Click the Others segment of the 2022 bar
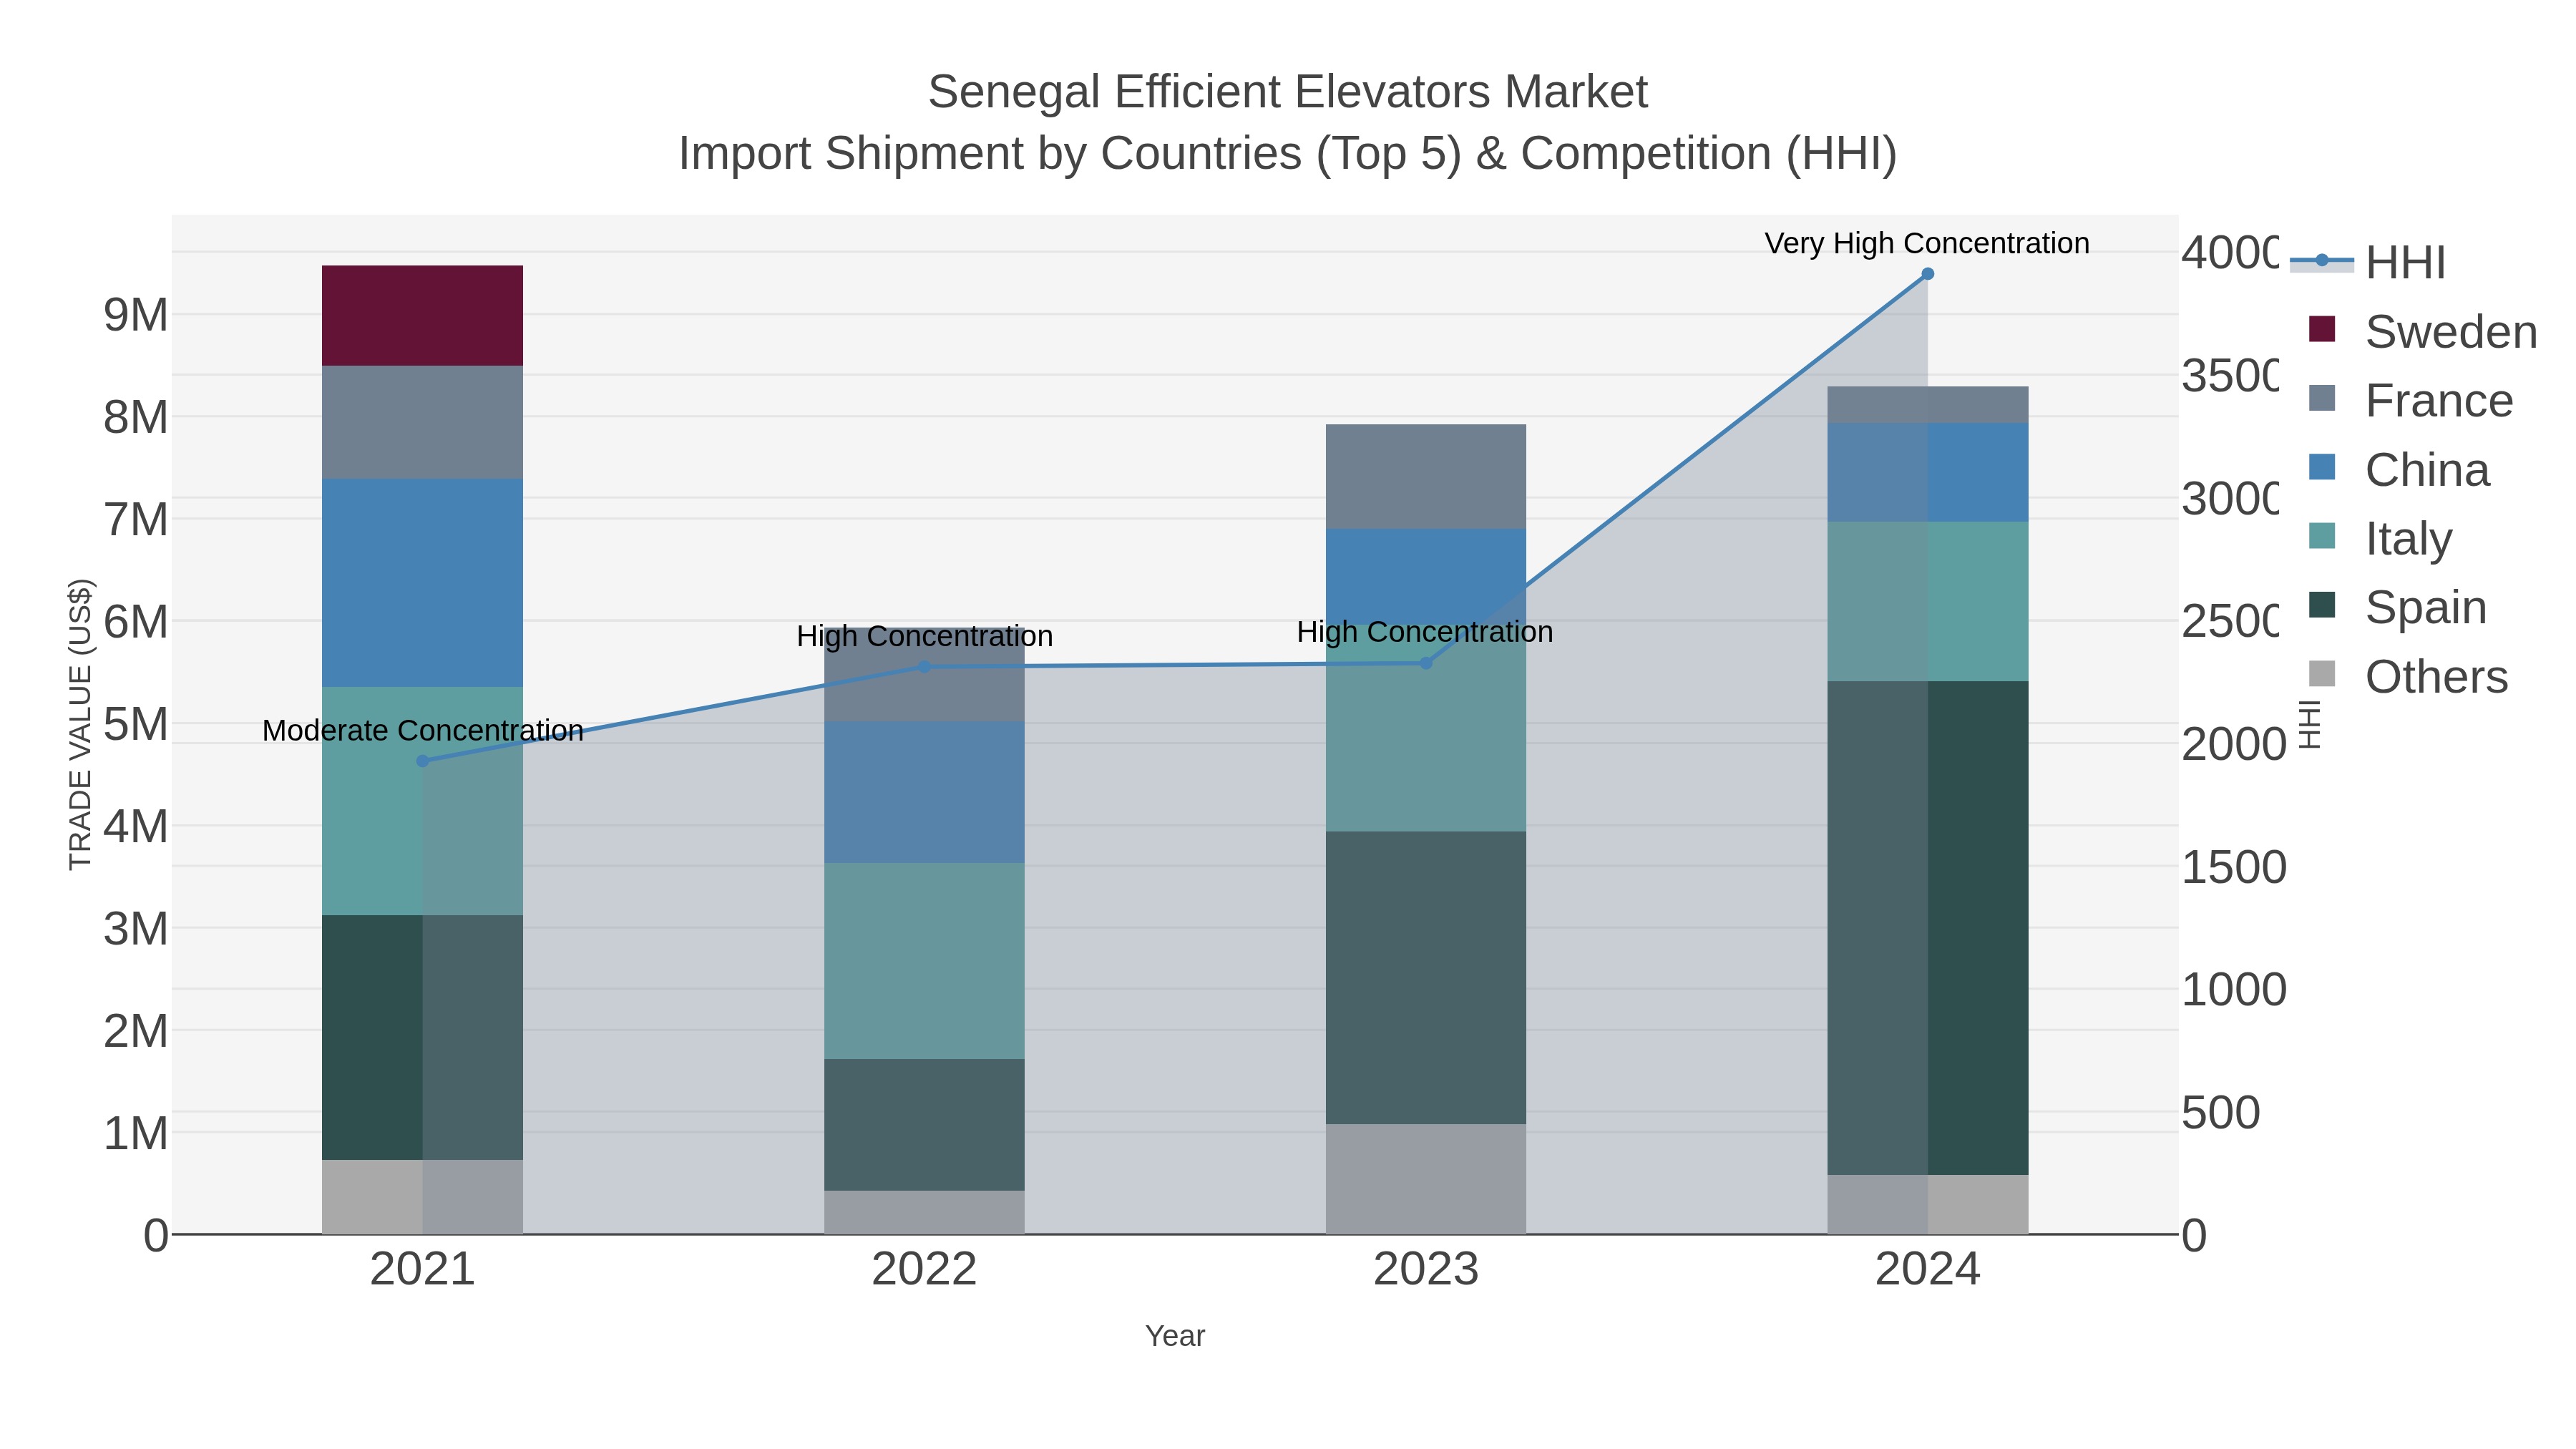This screenshot has width=2576, height=1449. click(924, 1212)
